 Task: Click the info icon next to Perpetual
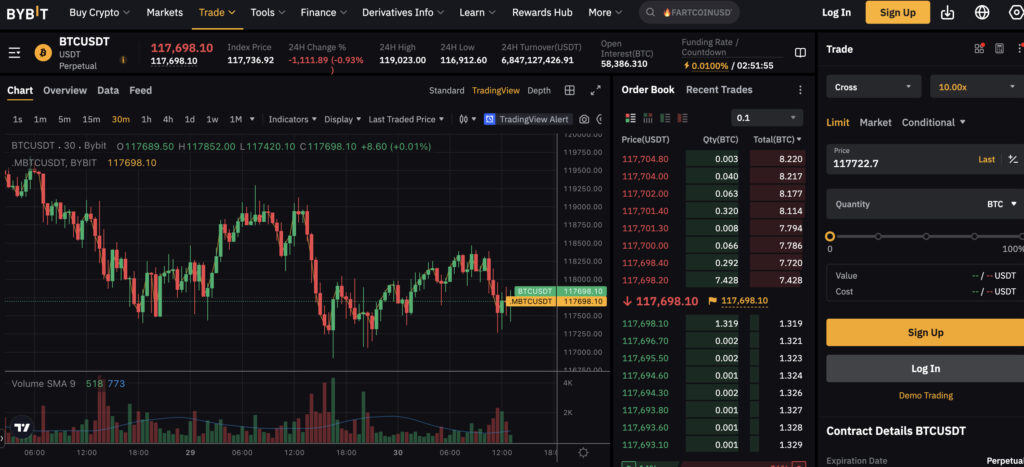click(x=123, y=60)
